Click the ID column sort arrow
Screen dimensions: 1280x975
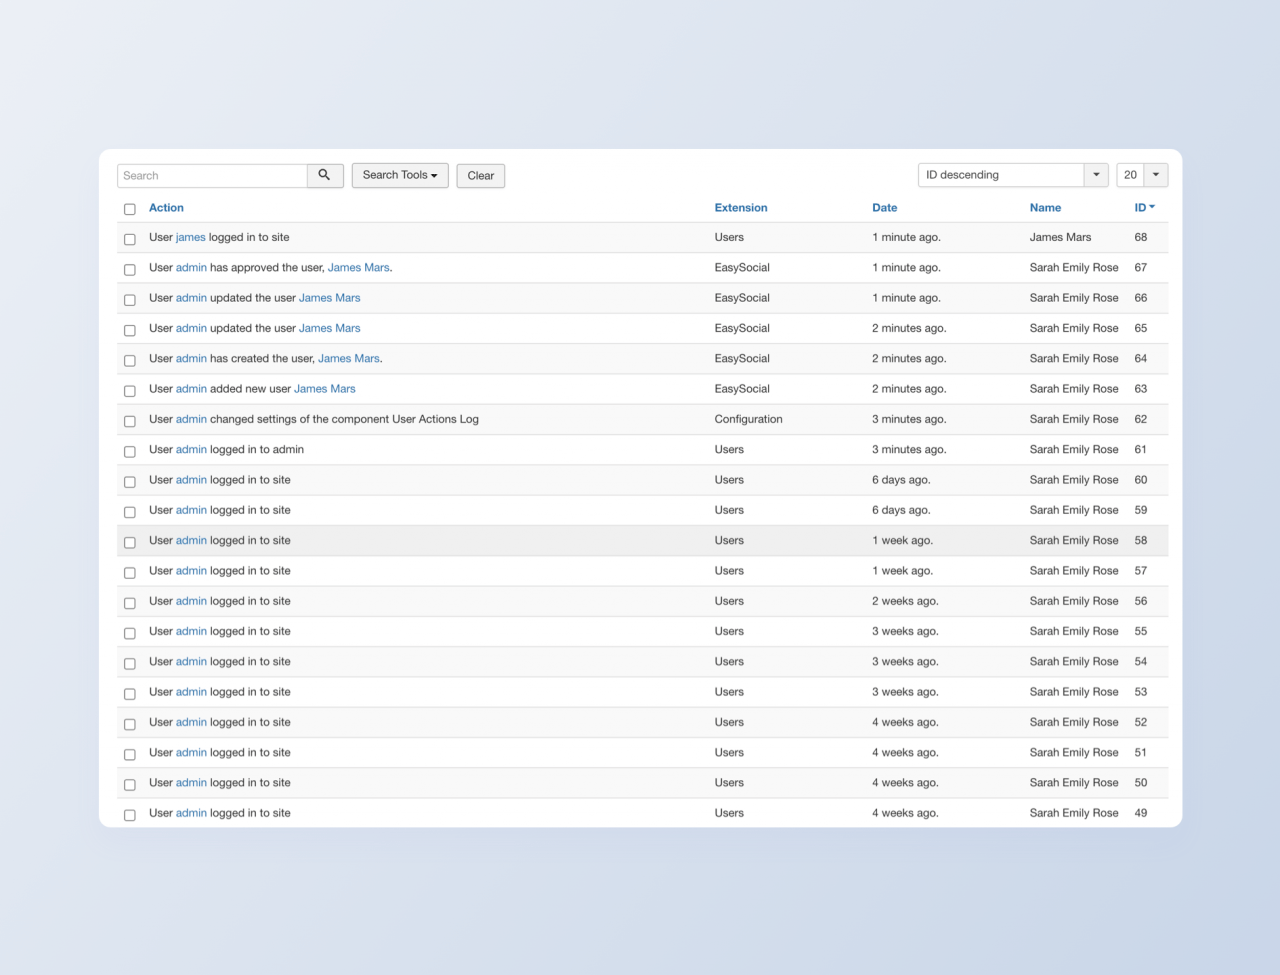point(1152,207)
